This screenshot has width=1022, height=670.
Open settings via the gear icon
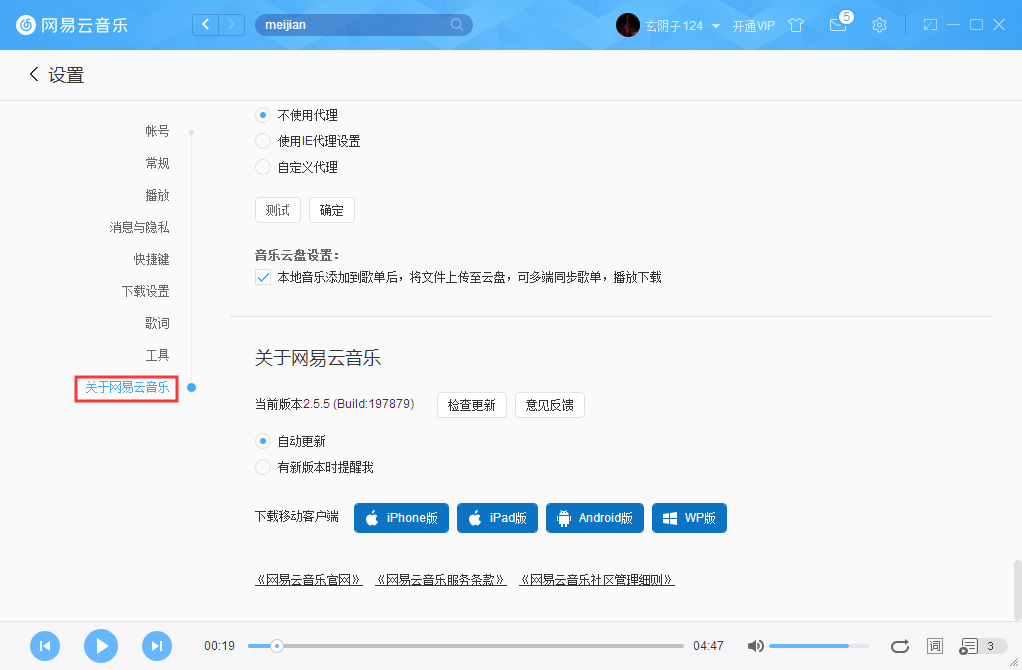879,25
